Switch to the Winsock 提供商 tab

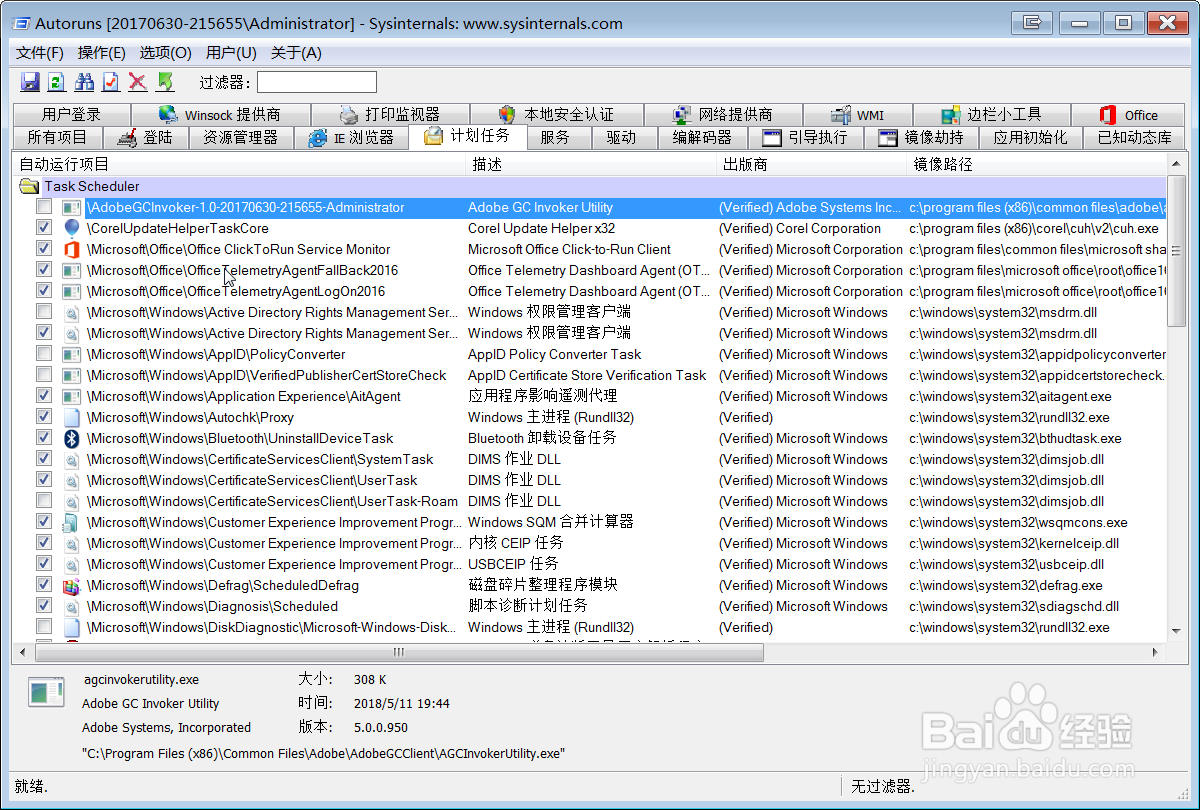[220, 115]
